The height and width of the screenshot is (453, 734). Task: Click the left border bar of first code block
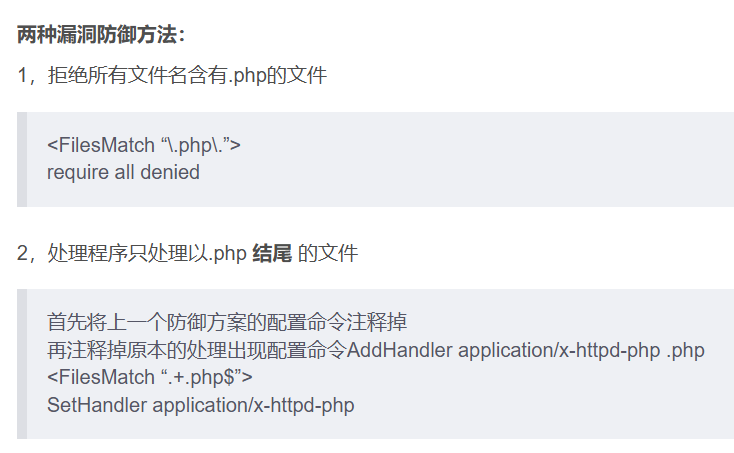pos(22,159)
